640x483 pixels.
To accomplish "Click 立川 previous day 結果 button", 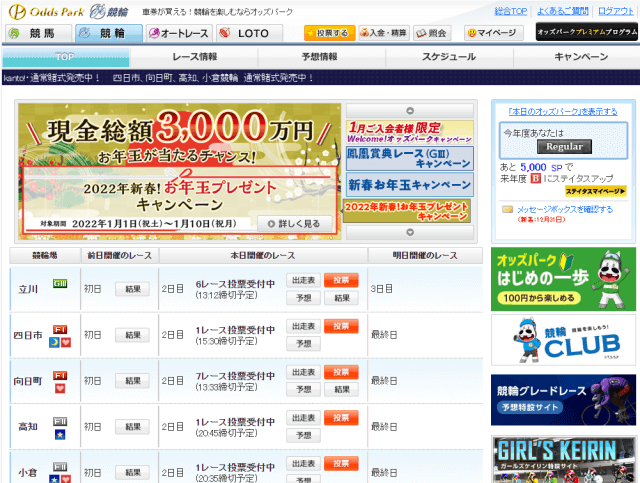I will [x=132, y=289].
